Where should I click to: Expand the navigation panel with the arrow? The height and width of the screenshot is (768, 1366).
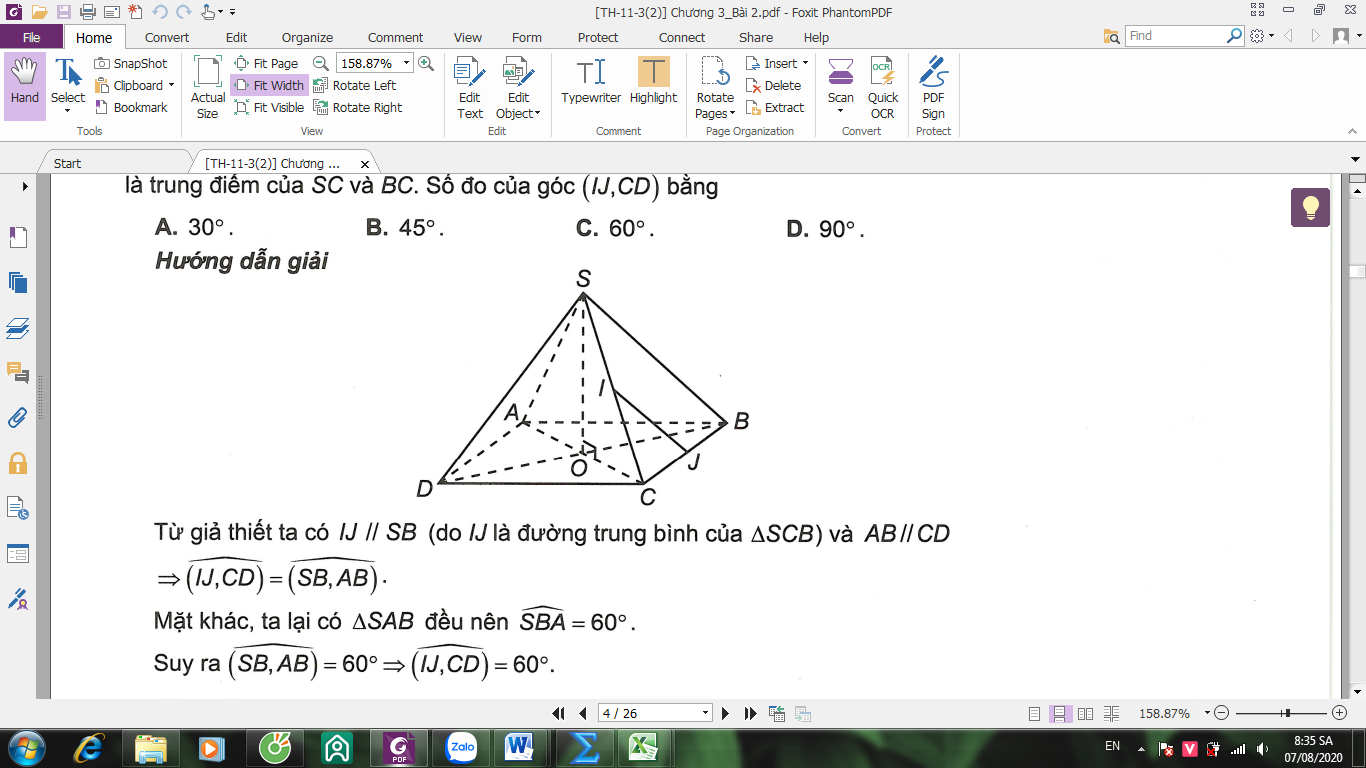coord(25,186)
